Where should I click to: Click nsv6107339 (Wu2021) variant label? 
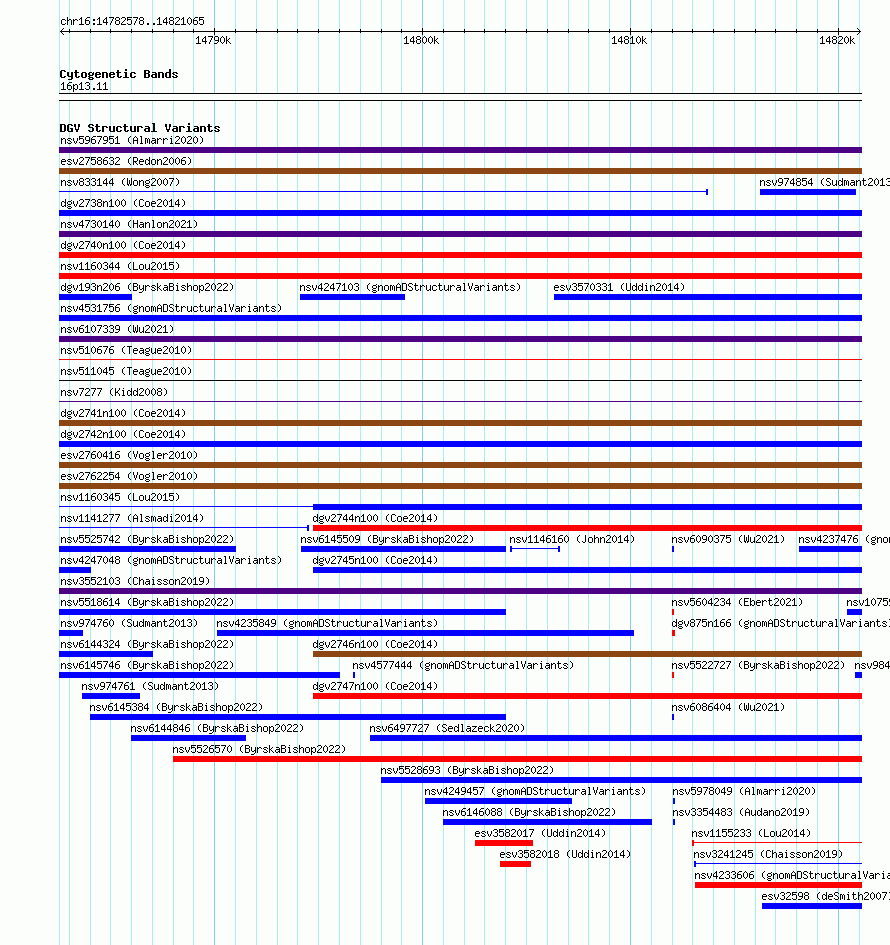117,330
